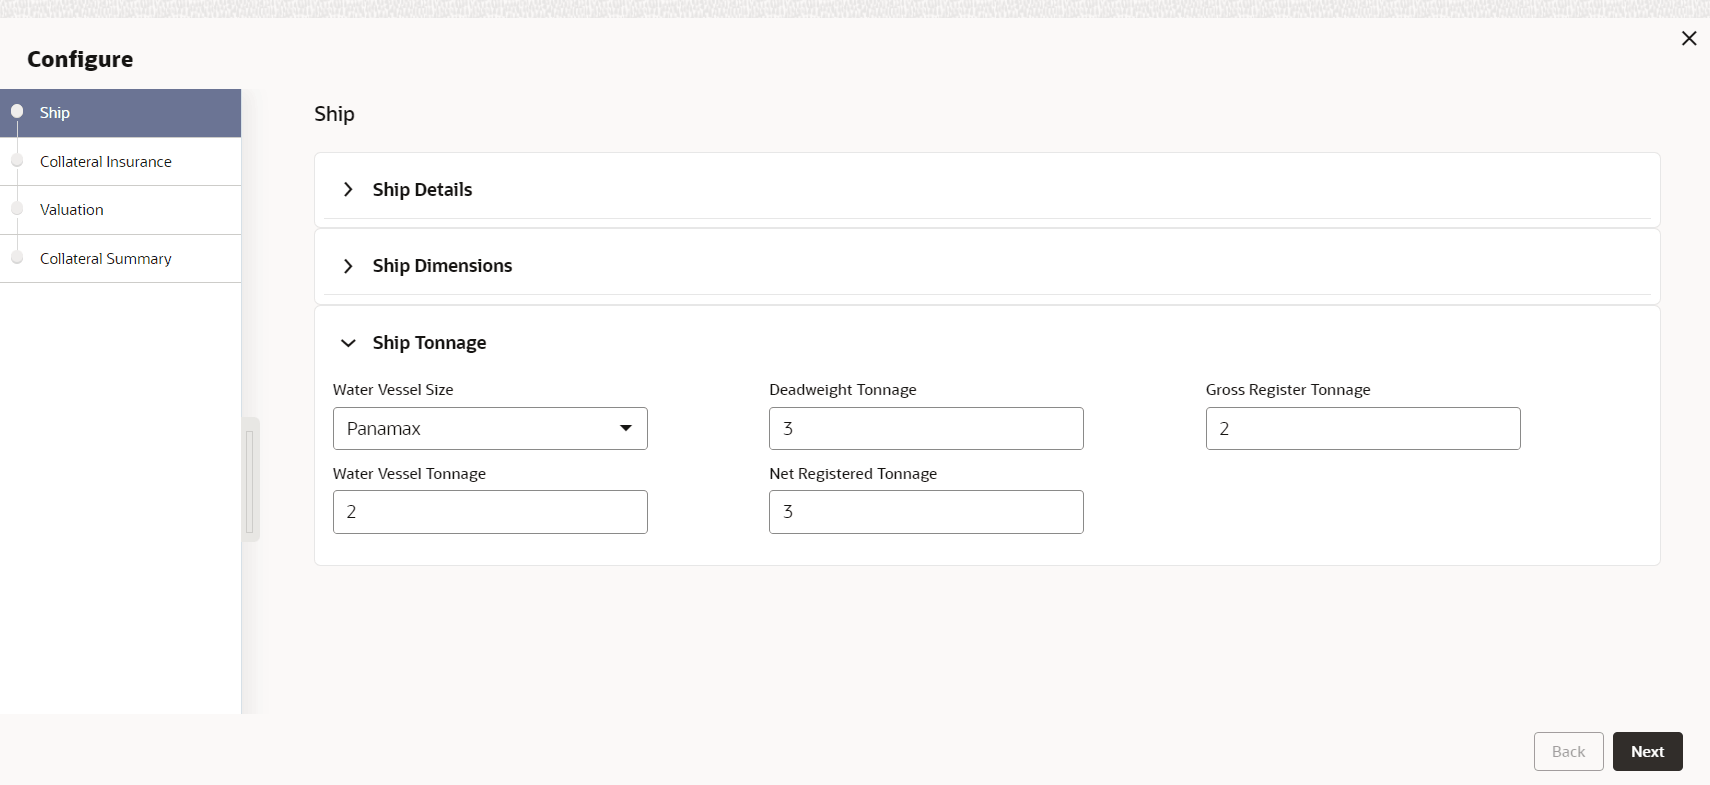This screenshot has height=785, width=1710.
Task: Collapse the Ship Tonnage section chevron
Action: click(348, 343)
